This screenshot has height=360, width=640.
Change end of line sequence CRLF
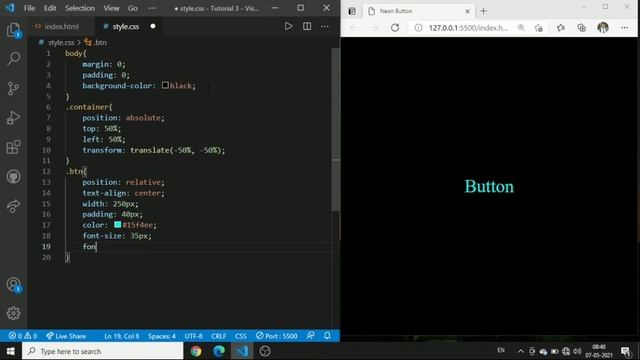tap(219, 336)
